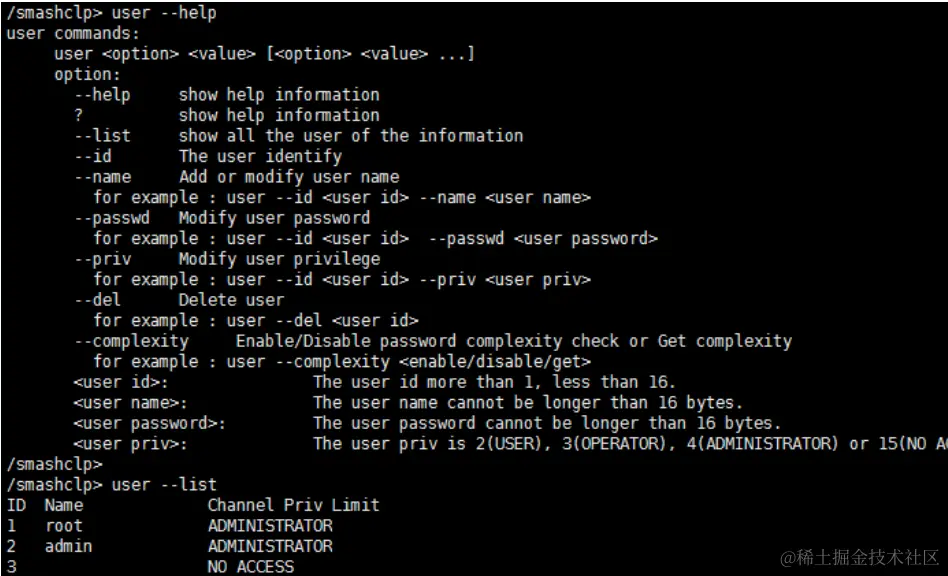Click 'show all the user of the information' text
948x576 pixels.
click(x=350, y=135)
